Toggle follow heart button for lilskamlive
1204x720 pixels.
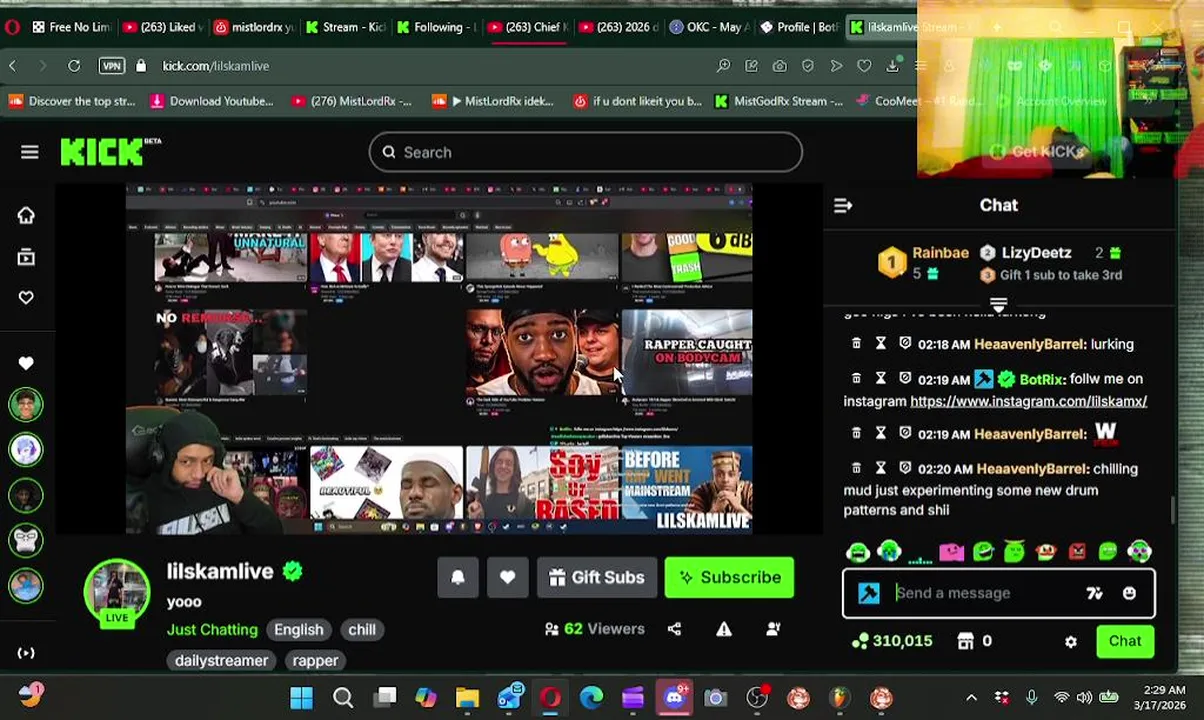click(508, 577)
